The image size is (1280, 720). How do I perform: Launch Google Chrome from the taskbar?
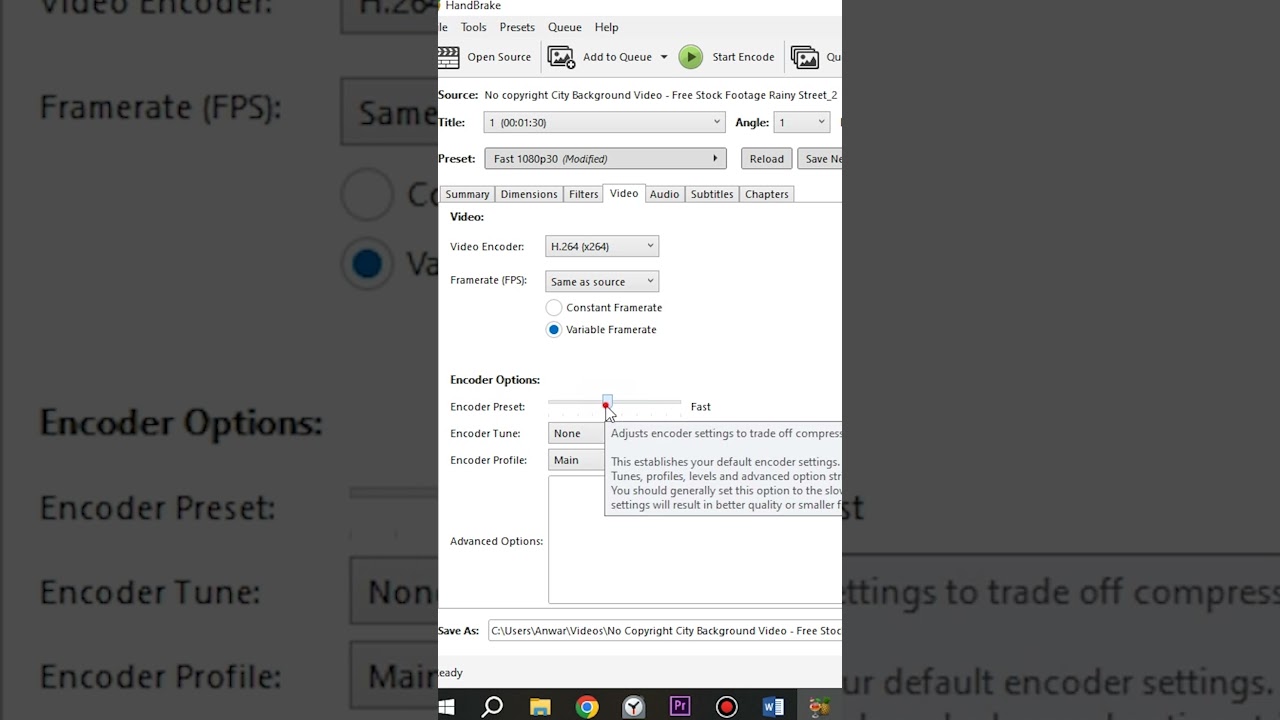pos(587,707)
